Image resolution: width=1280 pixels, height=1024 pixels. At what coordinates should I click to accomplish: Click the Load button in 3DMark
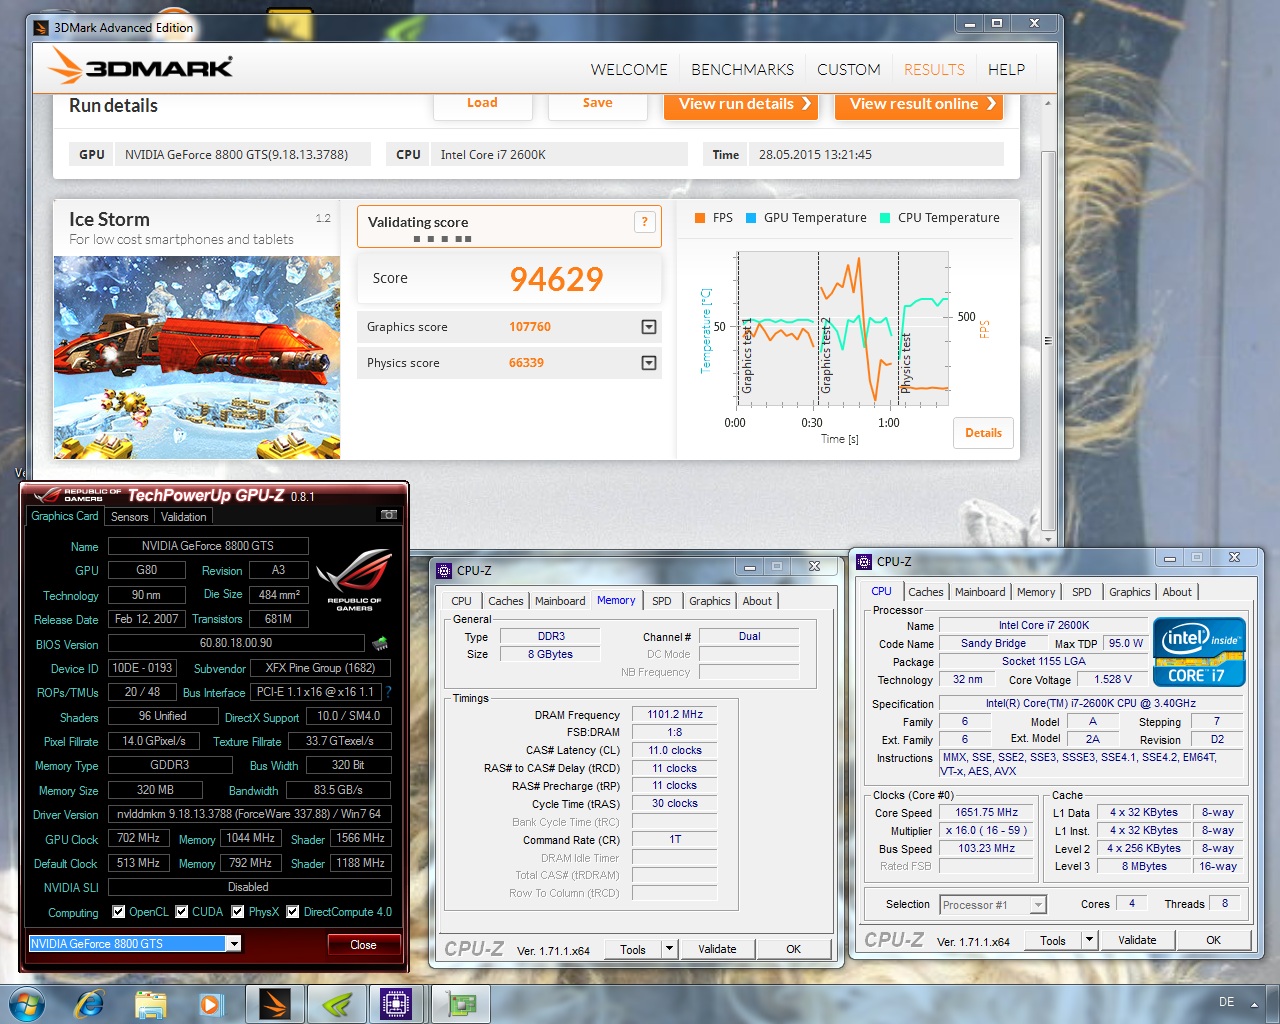pos(482,104)
